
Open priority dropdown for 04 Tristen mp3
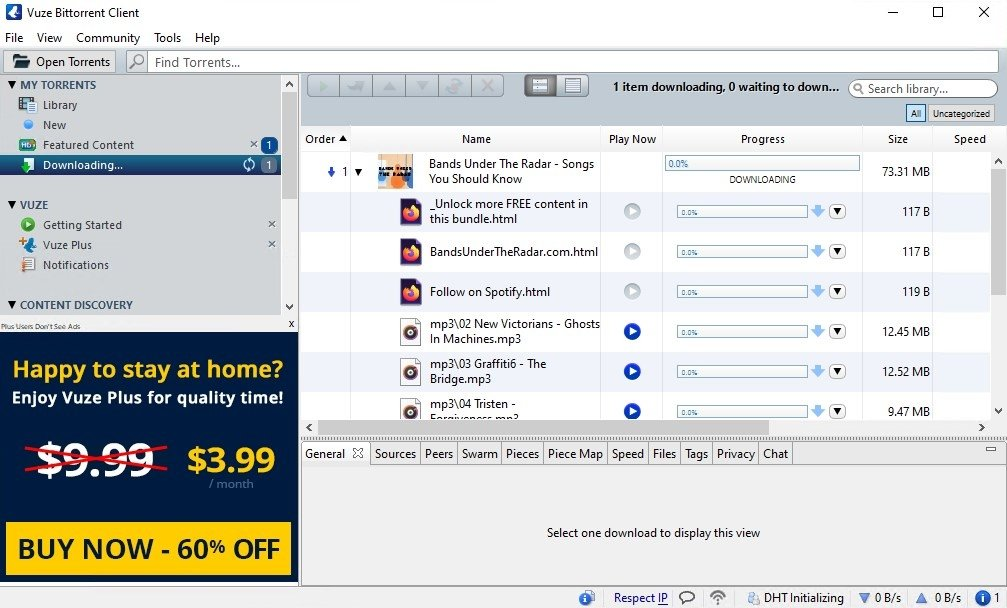pyautogui.click(x=837, y=411)
